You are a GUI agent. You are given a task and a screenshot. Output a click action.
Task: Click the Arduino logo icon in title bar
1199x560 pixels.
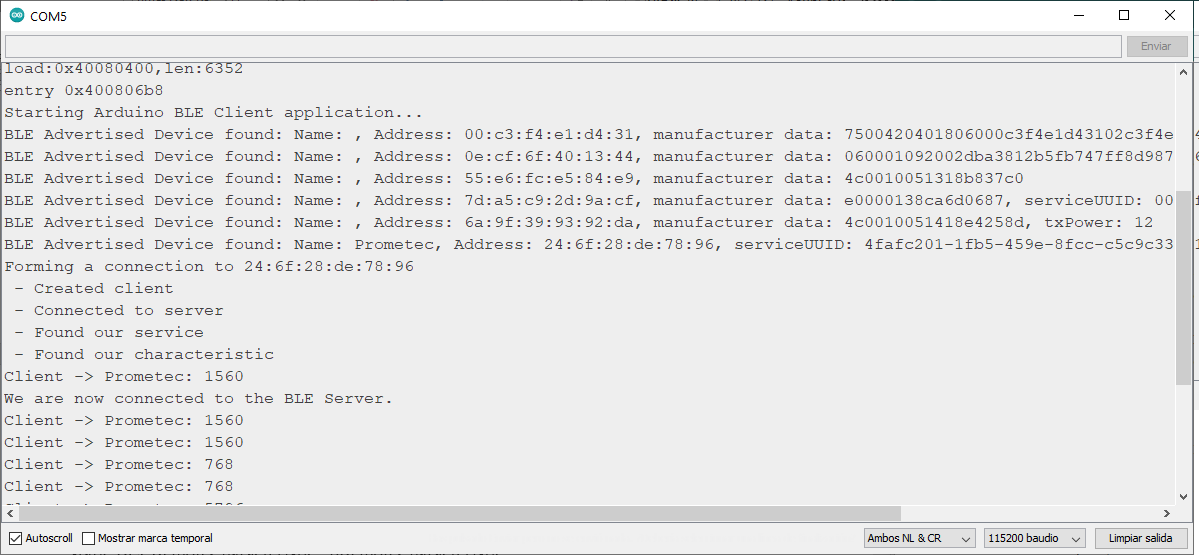tap(17, 16)
